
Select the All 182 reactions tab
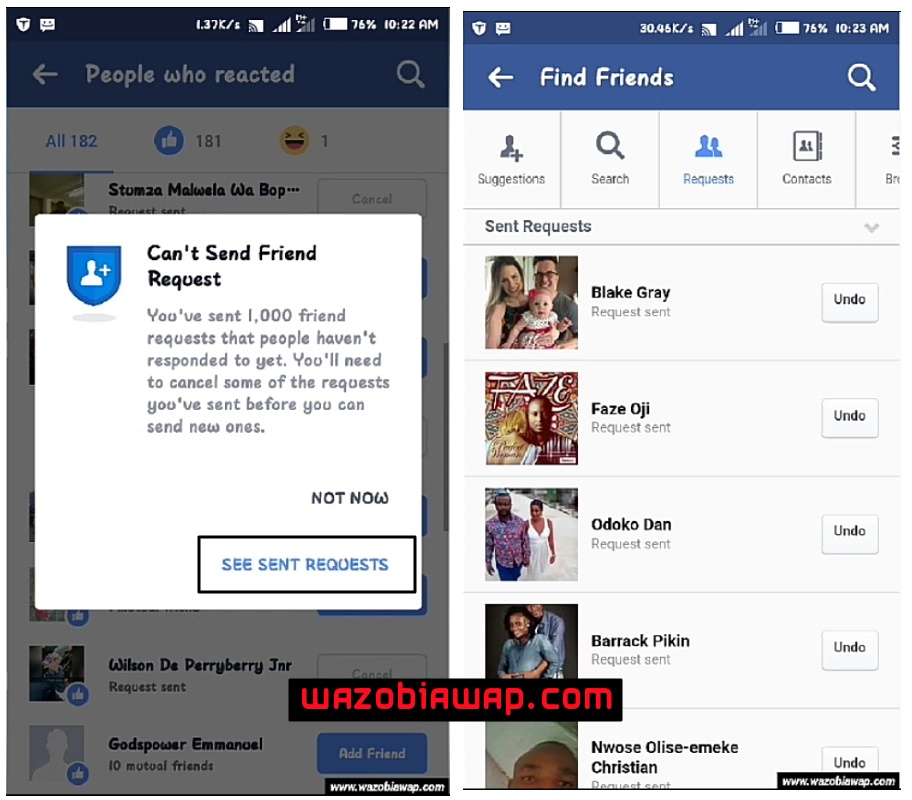click(72, 141)
